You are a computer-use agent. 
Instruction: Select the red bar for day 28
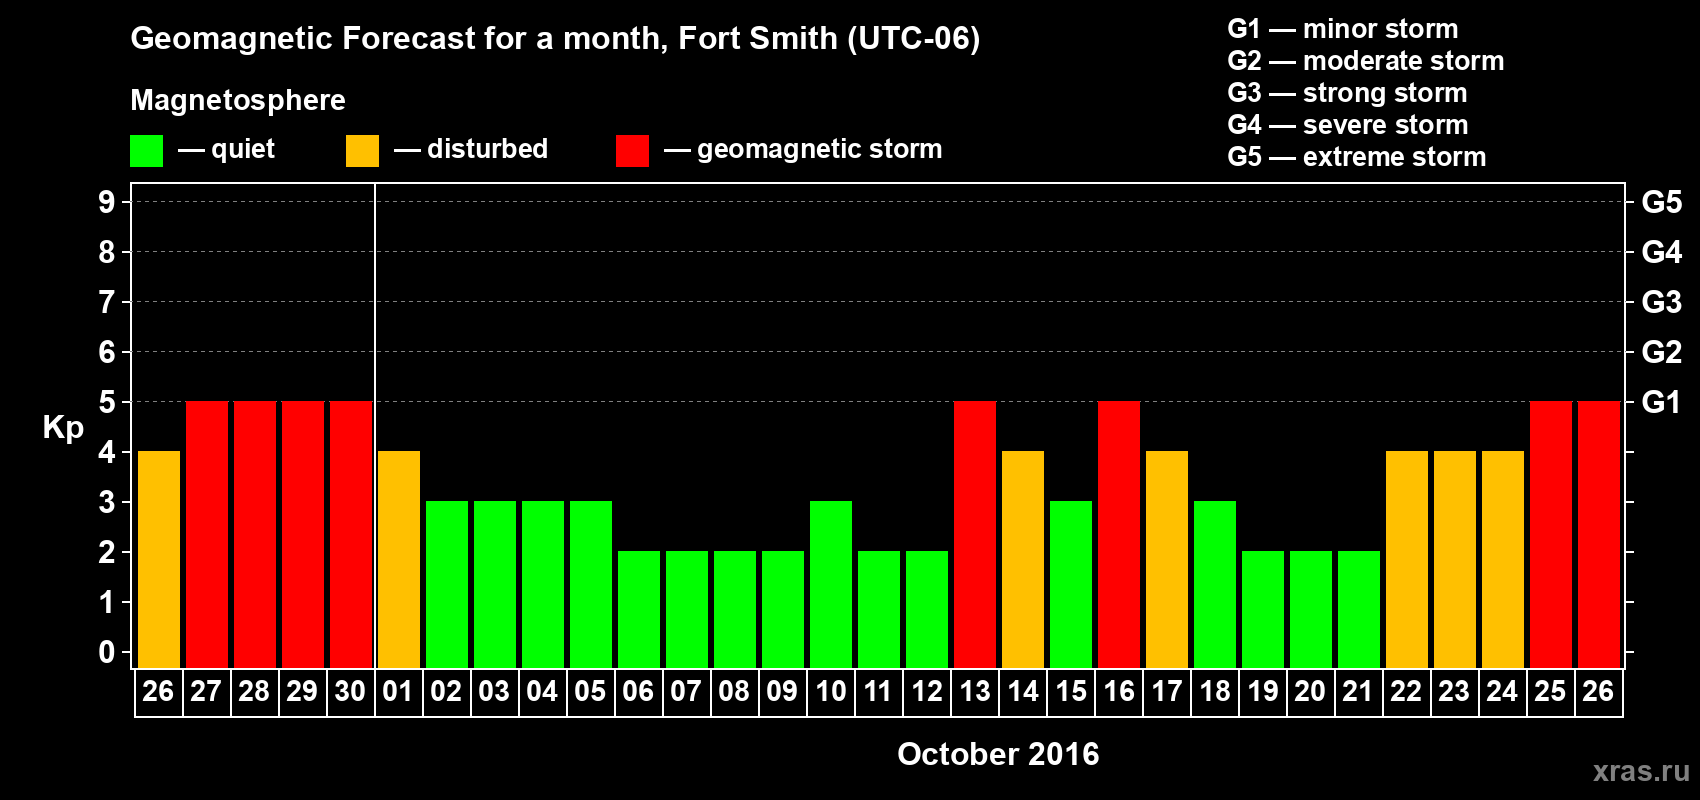[255, 534]
